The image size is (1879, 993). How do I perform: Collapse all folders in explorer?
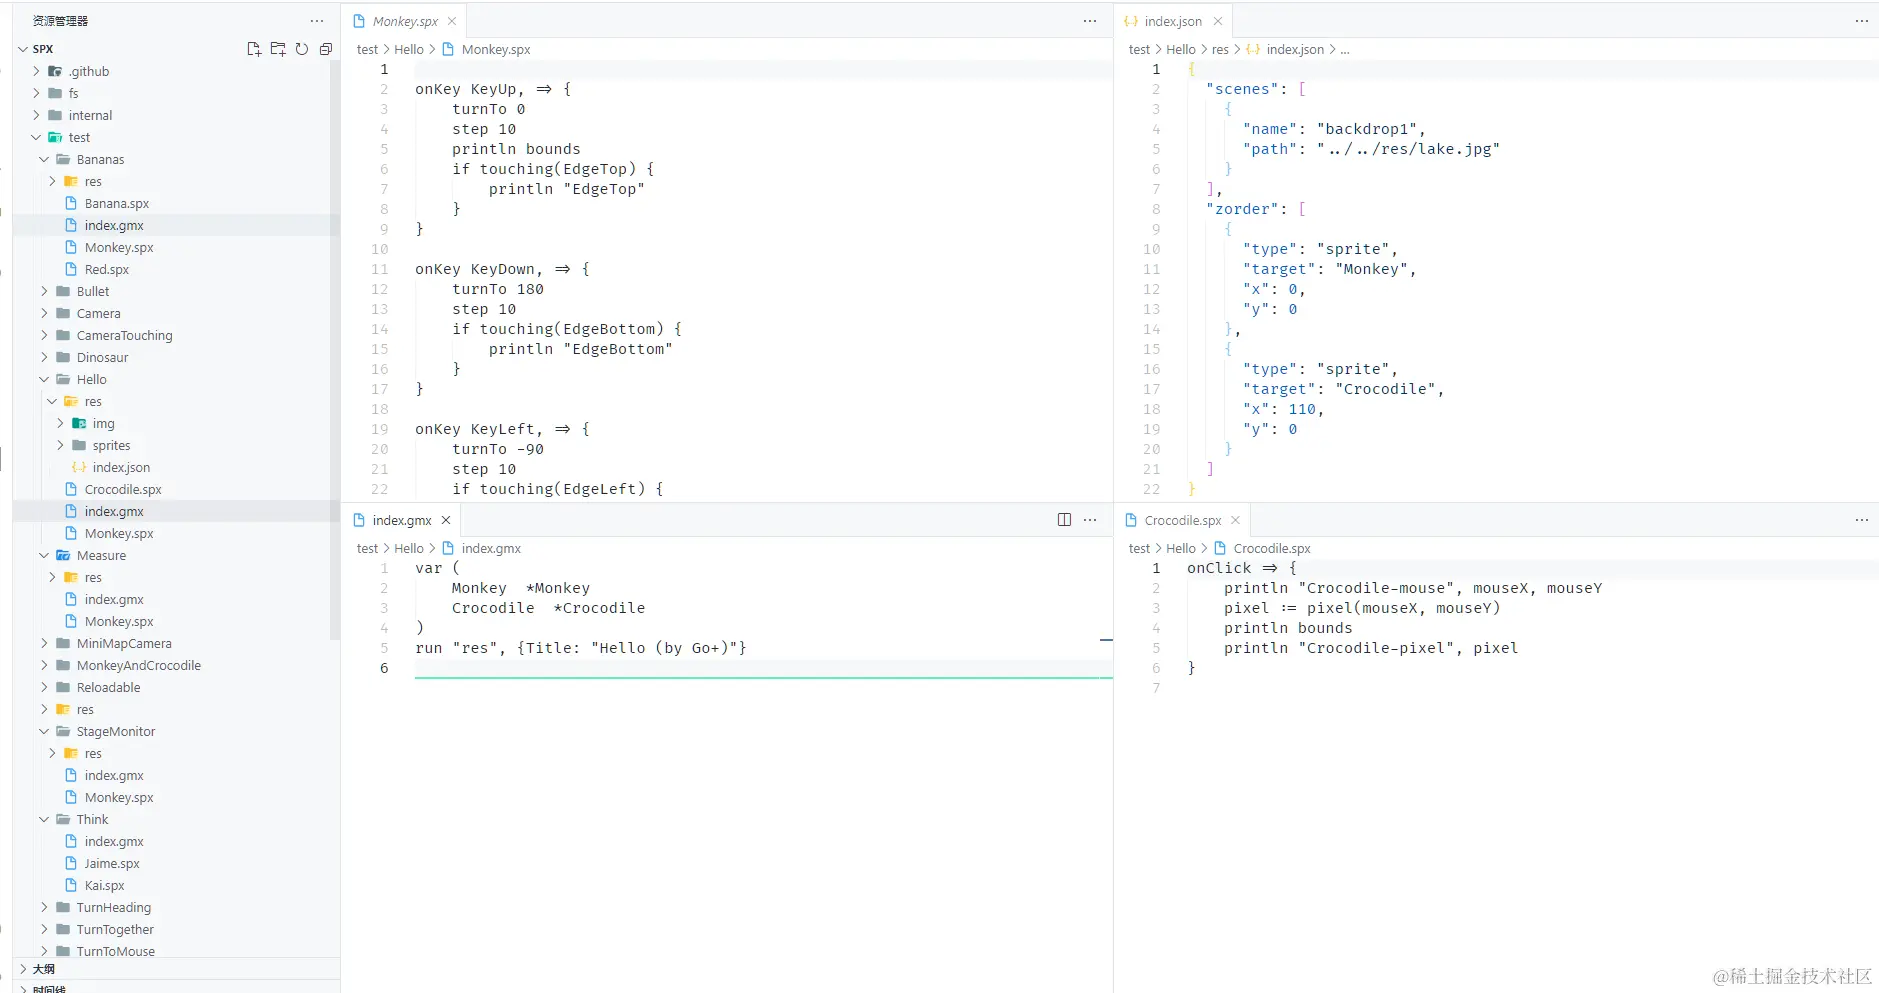(x=326, y=49)
